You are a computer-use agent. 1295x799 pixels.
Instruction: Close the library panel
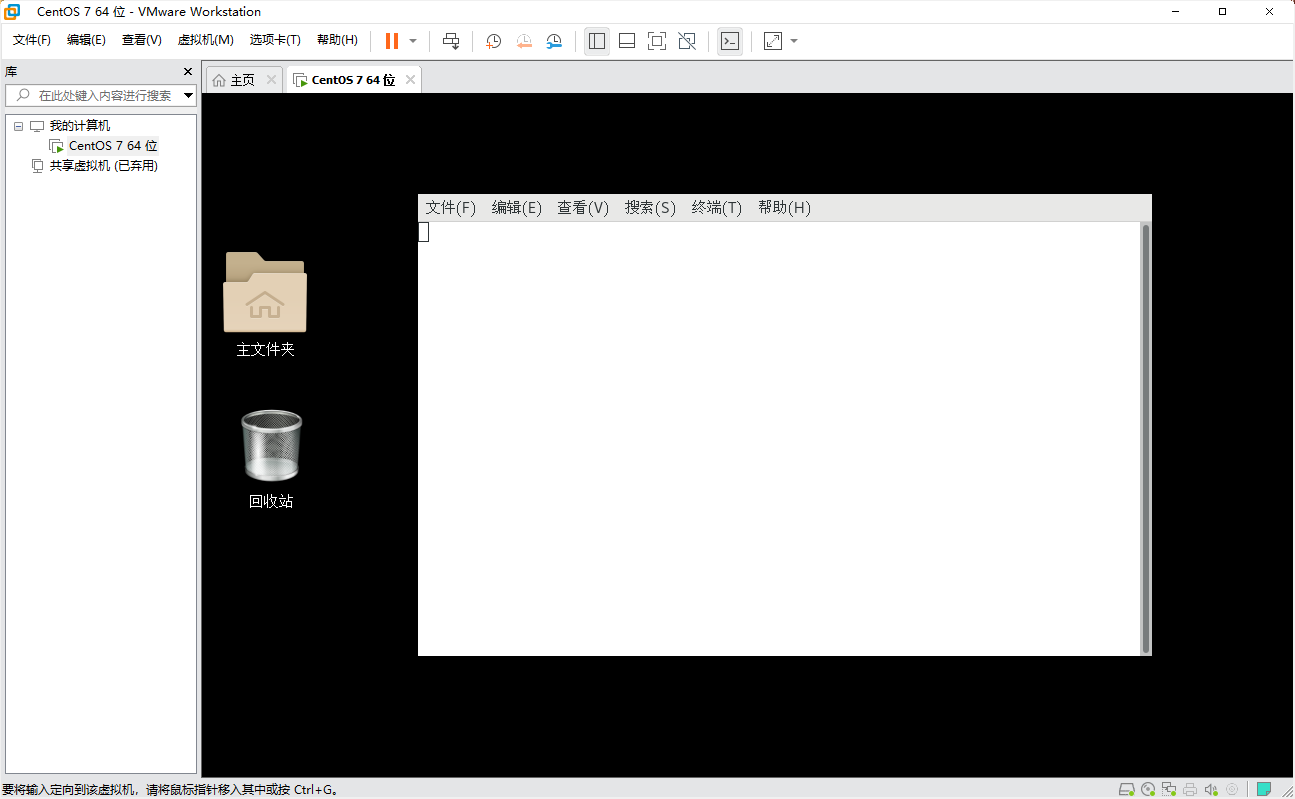pos(188,72)
